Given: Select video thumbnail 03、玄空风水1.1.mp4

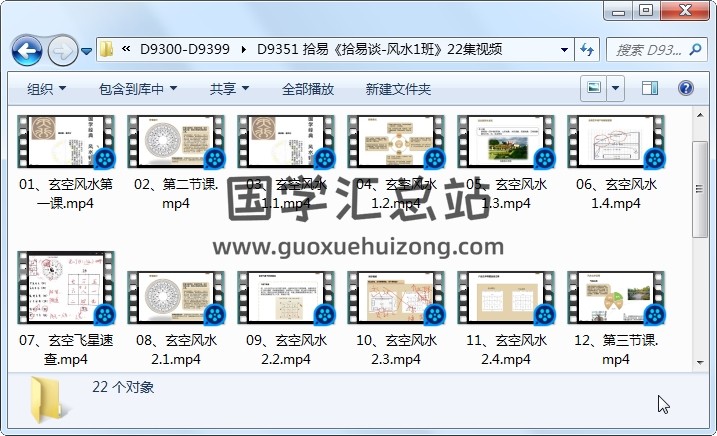Looking at the screenshot, I should pyautogui.click(x=286, y=142).
